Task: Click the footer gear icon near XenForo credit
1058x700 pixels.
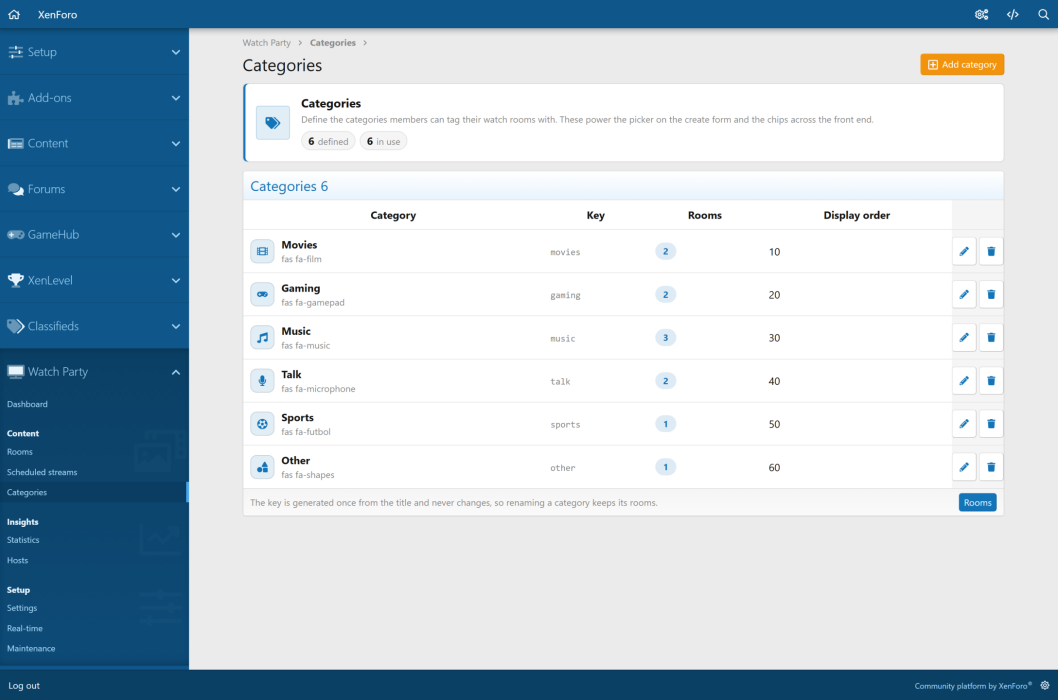Action: (x=1045, y=685)
